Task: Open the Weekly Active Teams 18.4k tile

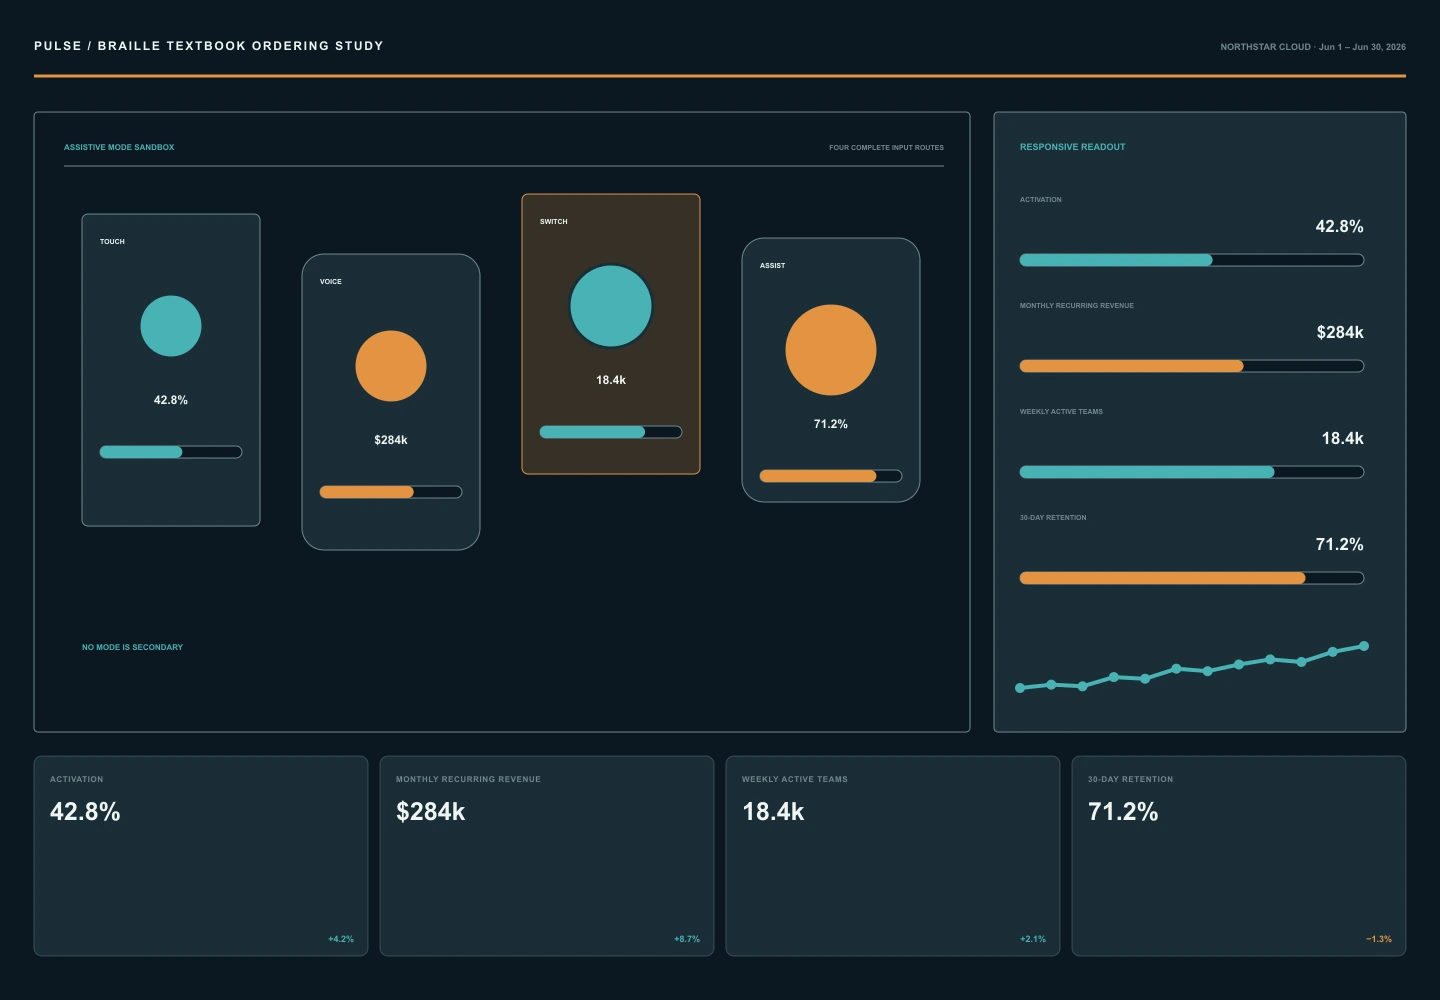Action: tap(893, 856)
